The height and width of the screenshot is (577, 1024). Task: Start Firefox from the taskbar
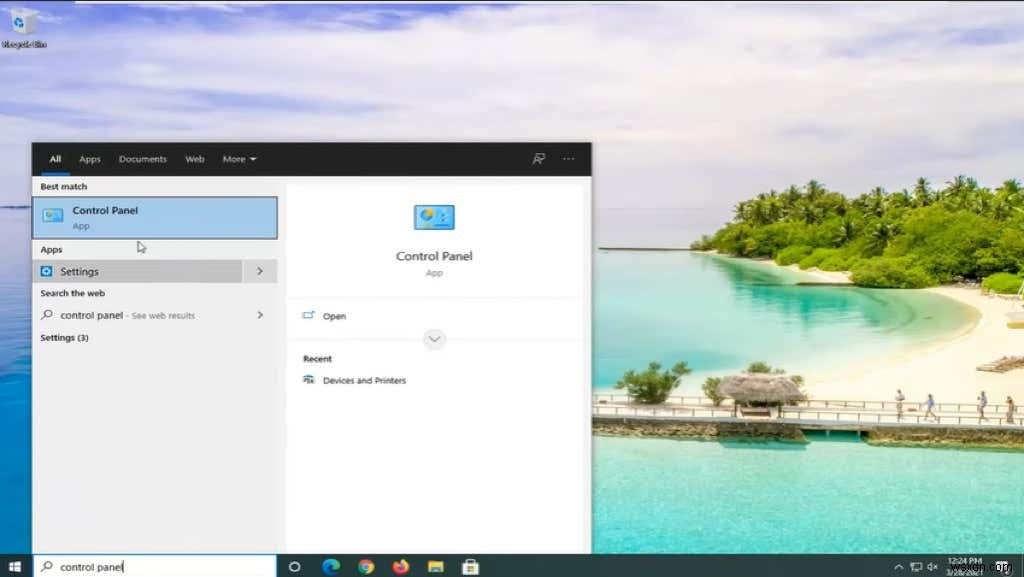coord(400,566)
